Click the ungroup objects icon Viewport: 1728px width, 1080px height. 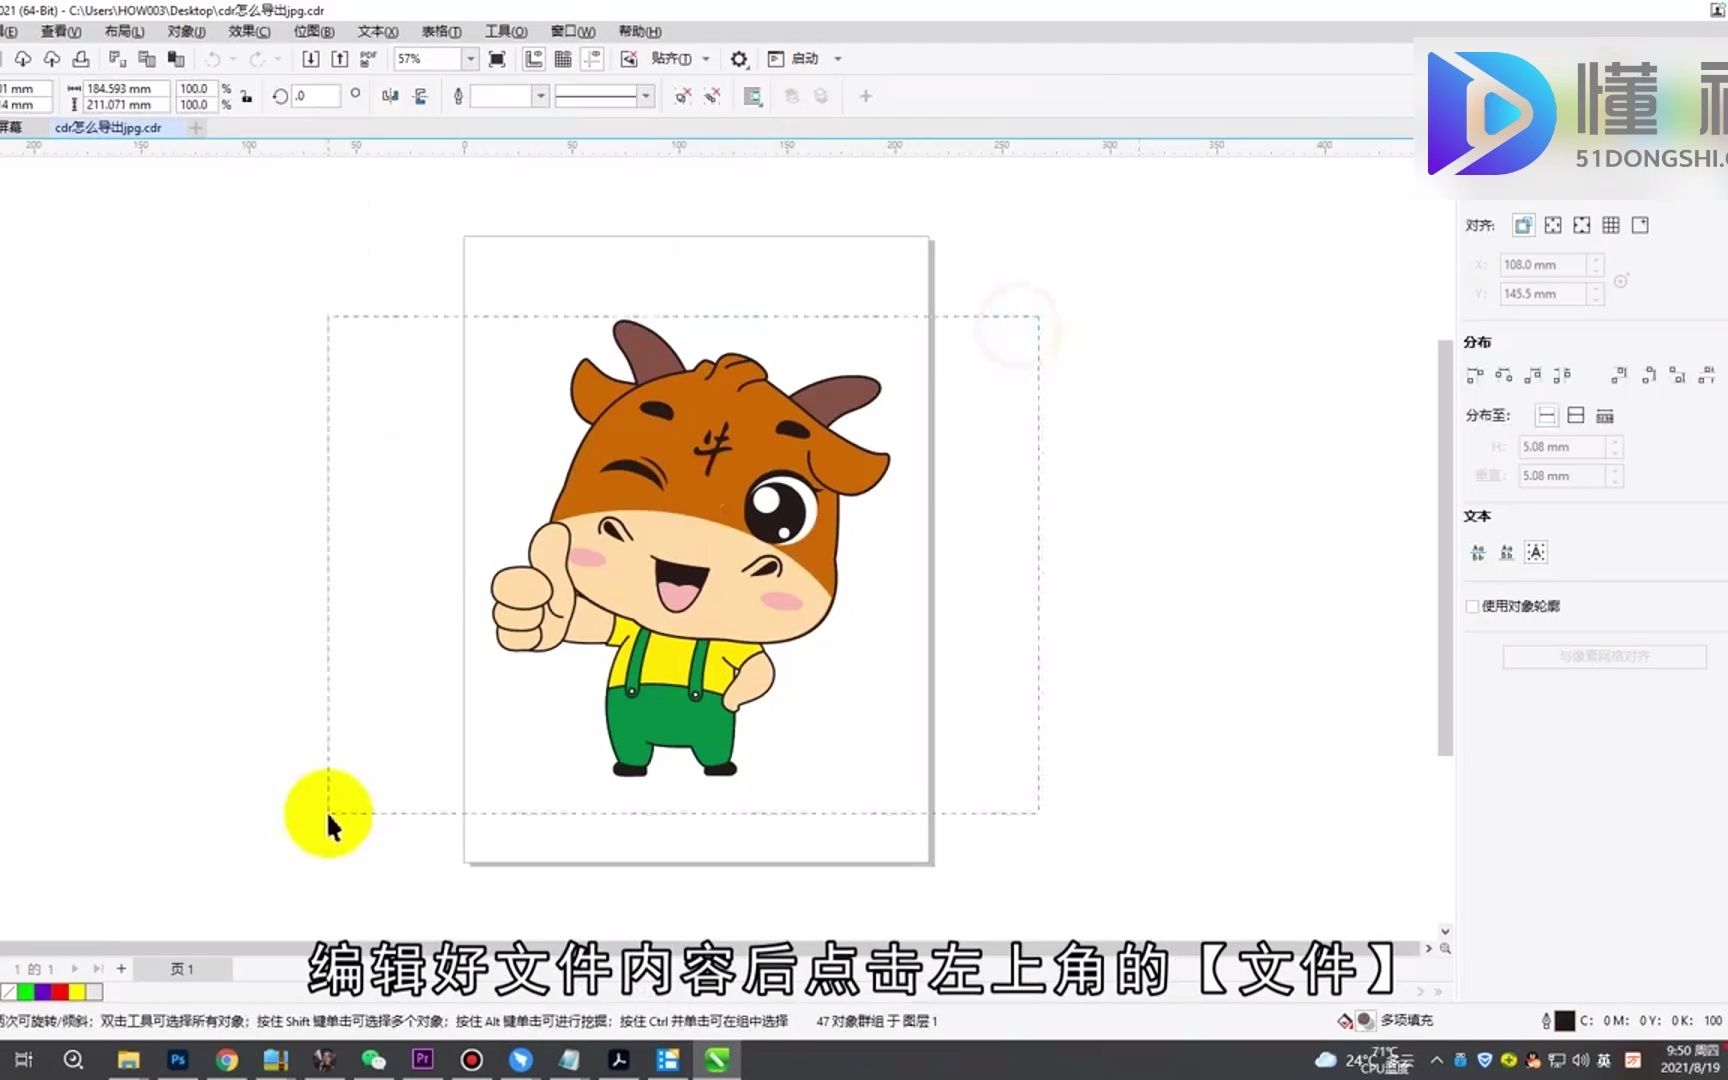(682, 96)
